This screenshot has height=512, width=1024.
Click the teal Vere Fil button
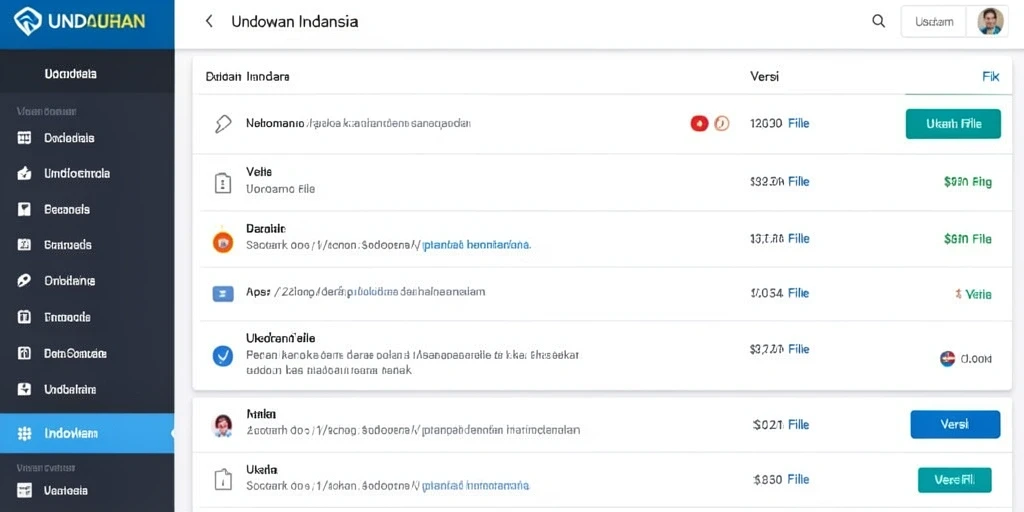954,479
